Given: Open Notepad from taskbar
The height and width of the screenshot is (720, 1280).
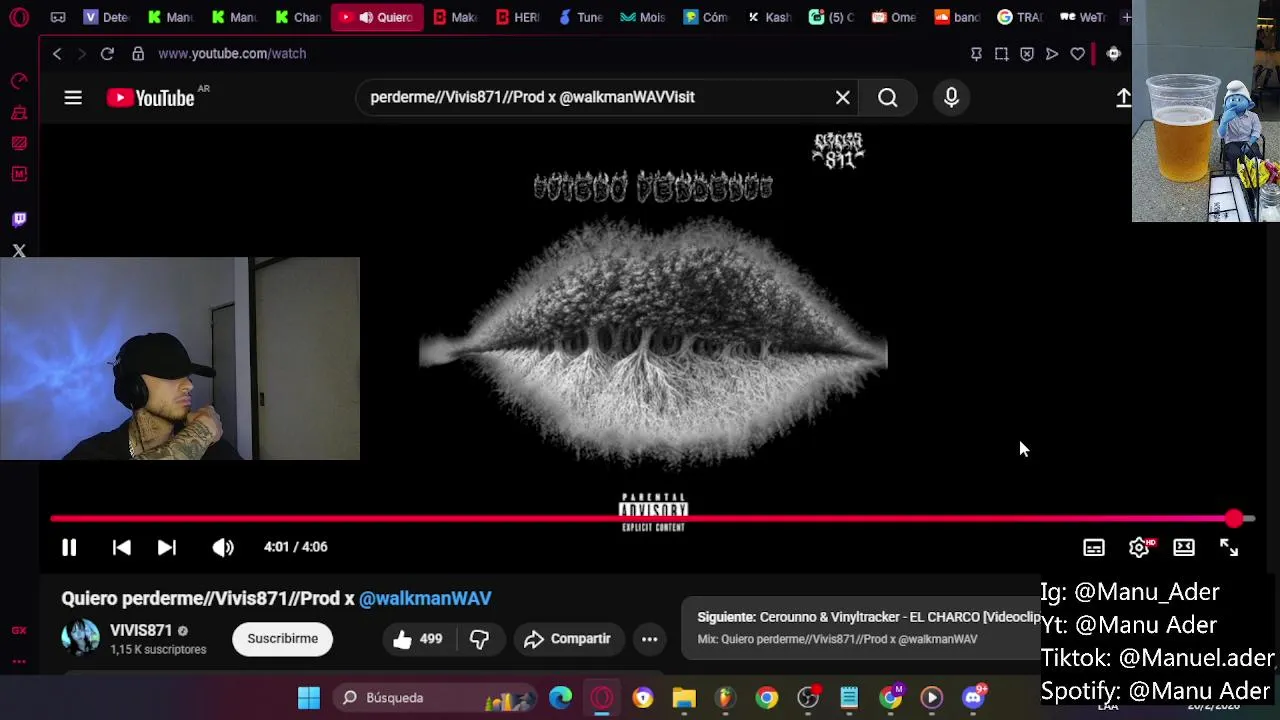Looking at the screenshot, I should (849, 698).
